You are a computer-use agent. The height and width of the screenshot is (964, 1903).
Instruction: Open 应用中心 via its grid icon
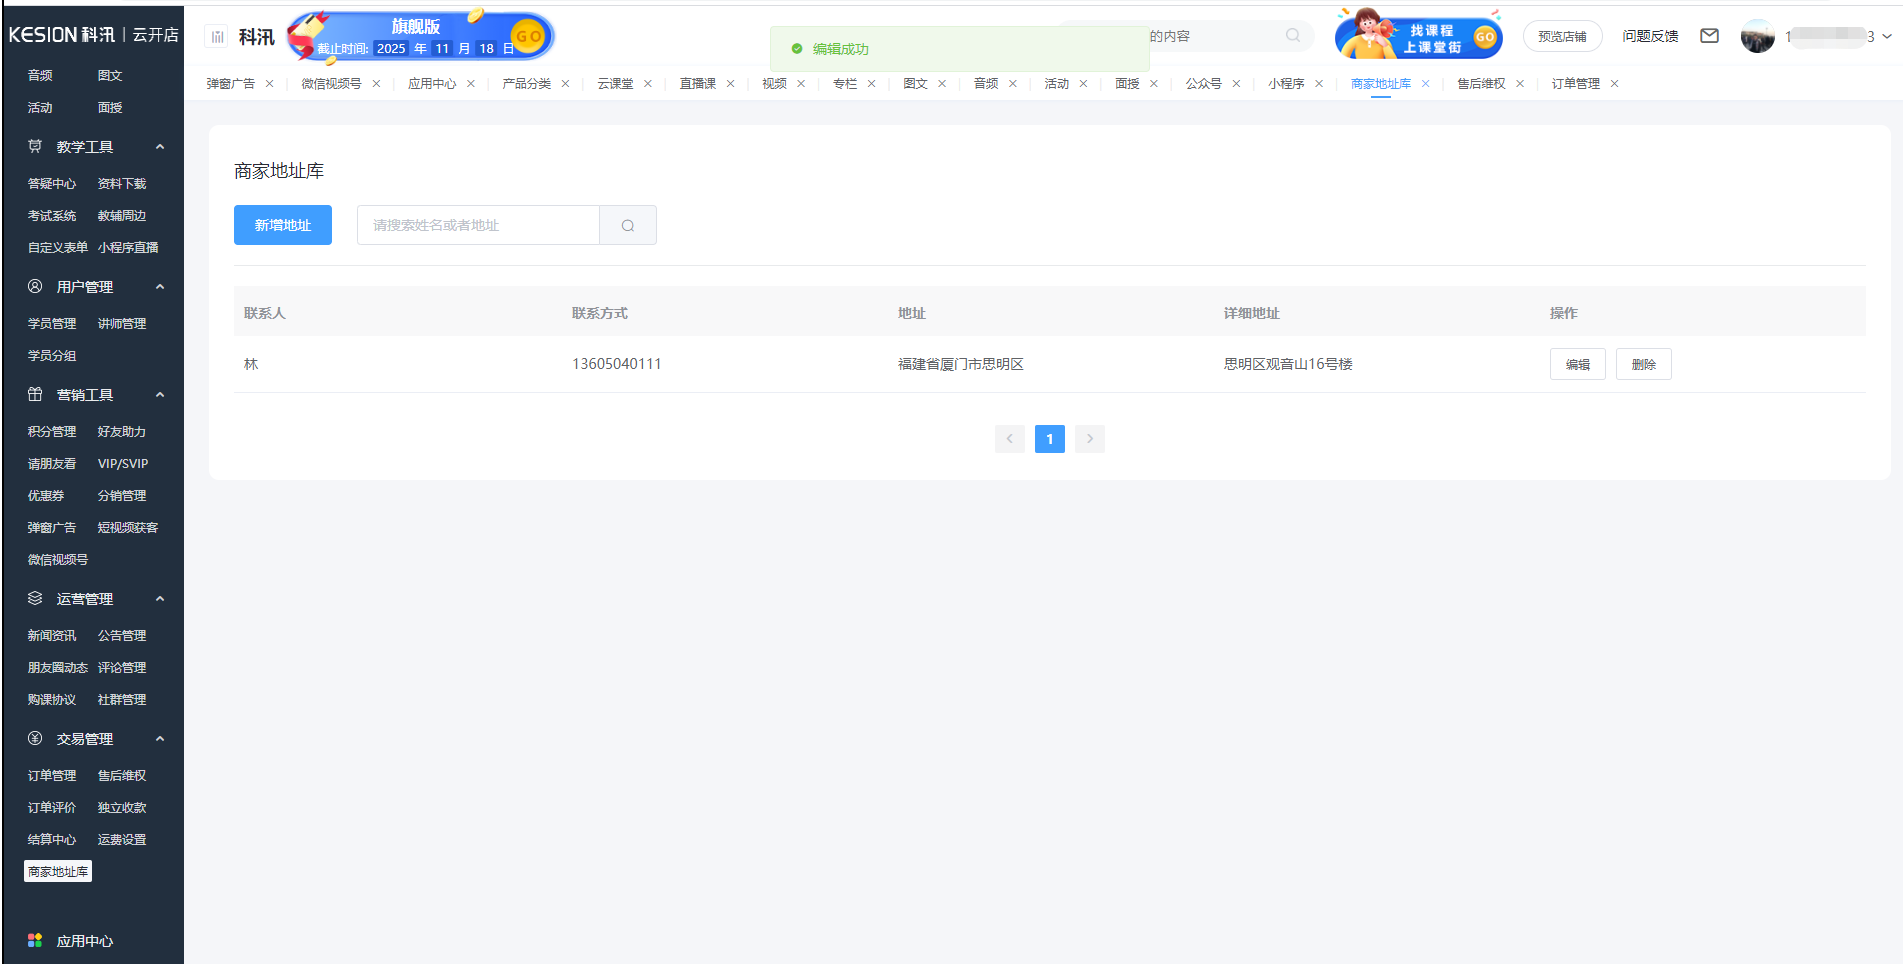pos(36,940)
